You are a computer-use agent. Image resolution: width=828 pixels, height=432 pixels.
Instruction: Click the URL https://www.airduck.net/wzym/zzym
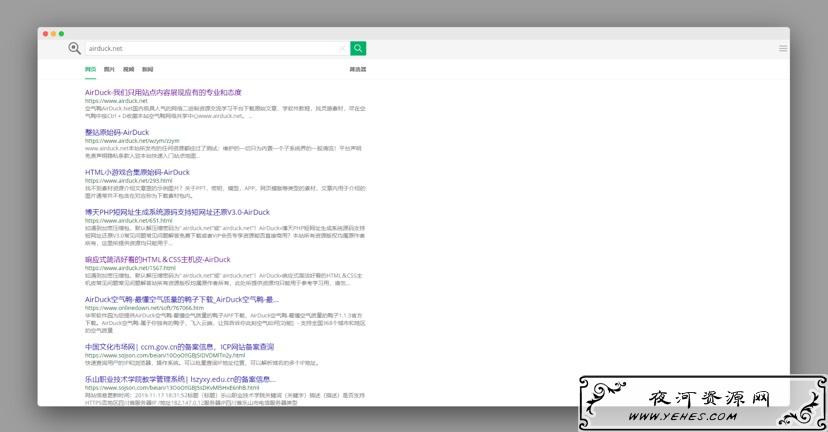pos(132,141)
